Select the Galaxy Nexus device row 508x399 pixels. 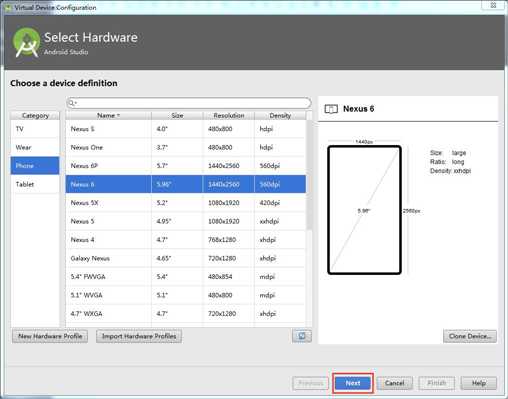[186, 258]
